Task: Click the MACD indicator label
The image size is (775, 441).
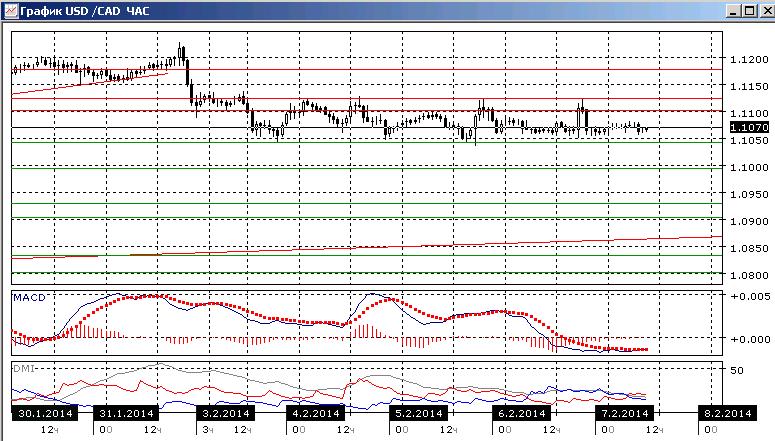Action: point(29,298)
